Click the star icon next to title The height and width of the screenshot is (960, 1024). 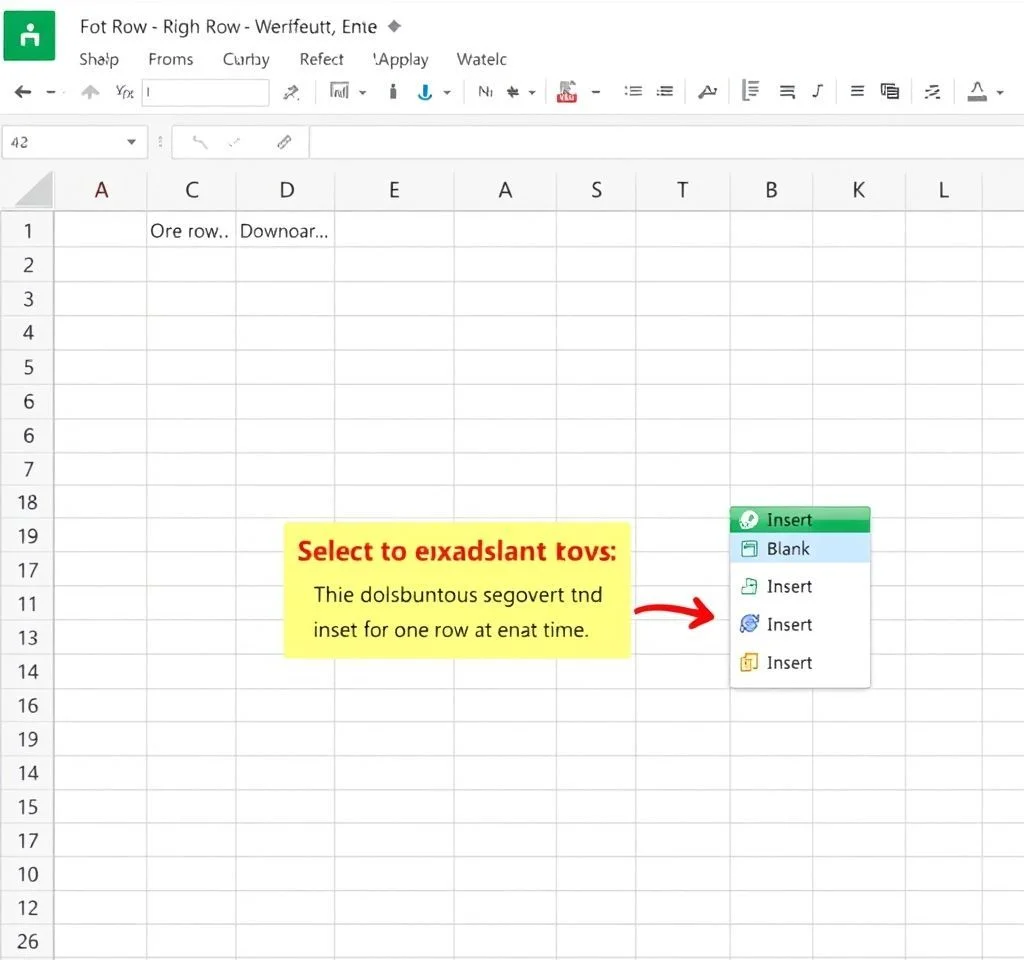click(x=394, y=26)
